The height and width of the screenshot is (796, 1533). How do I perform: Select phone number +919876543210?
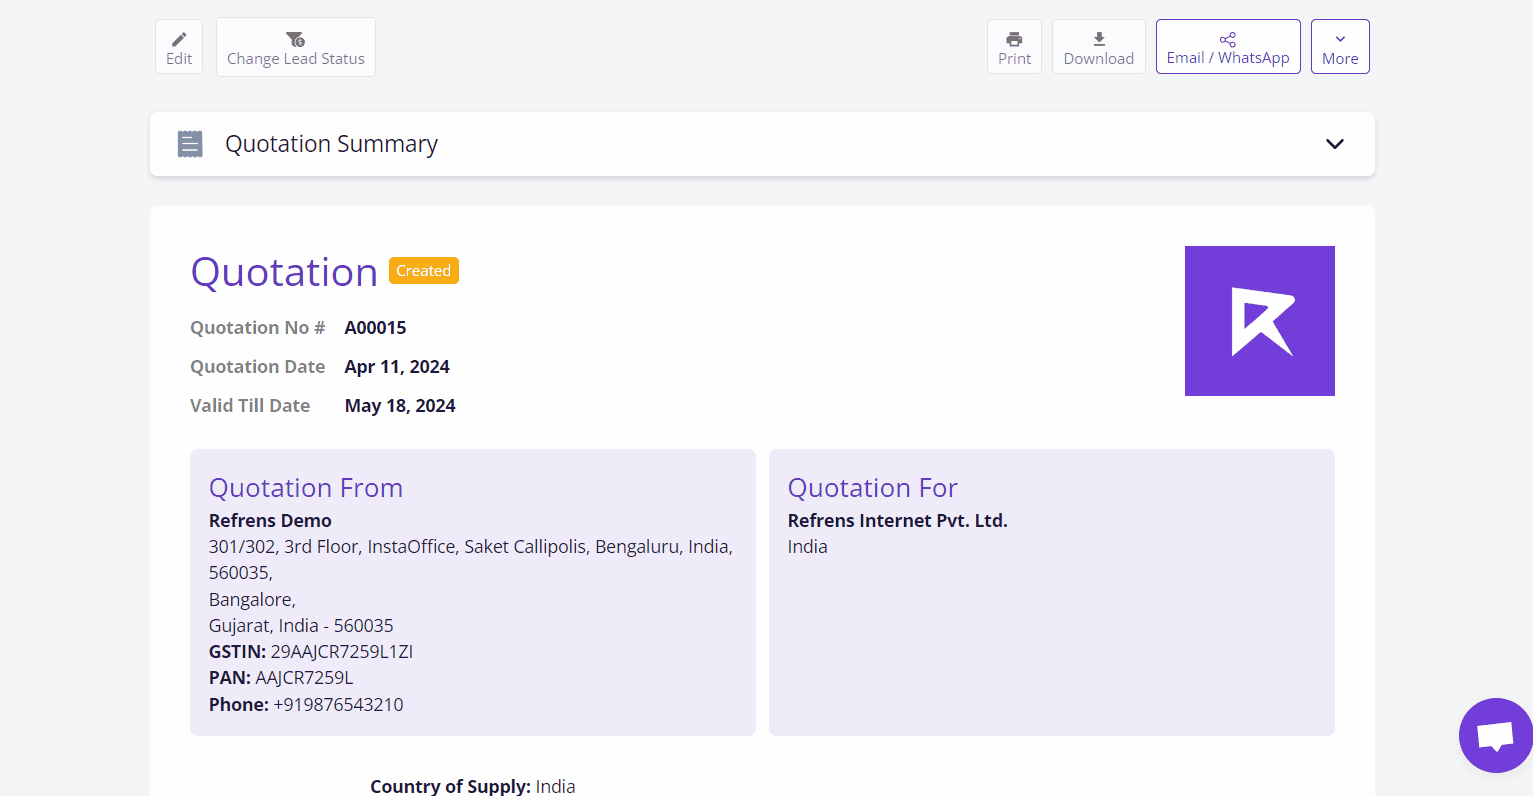pos(338,705)
